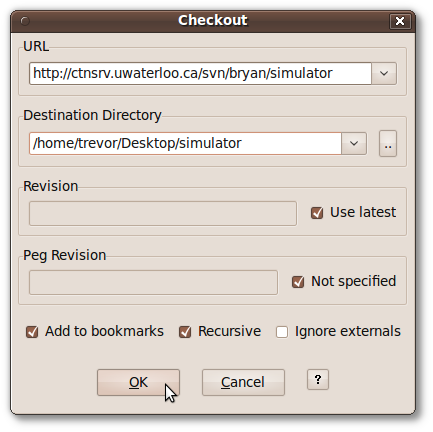Open the Destination Directory dropdown arrow

tap(354, 143)
